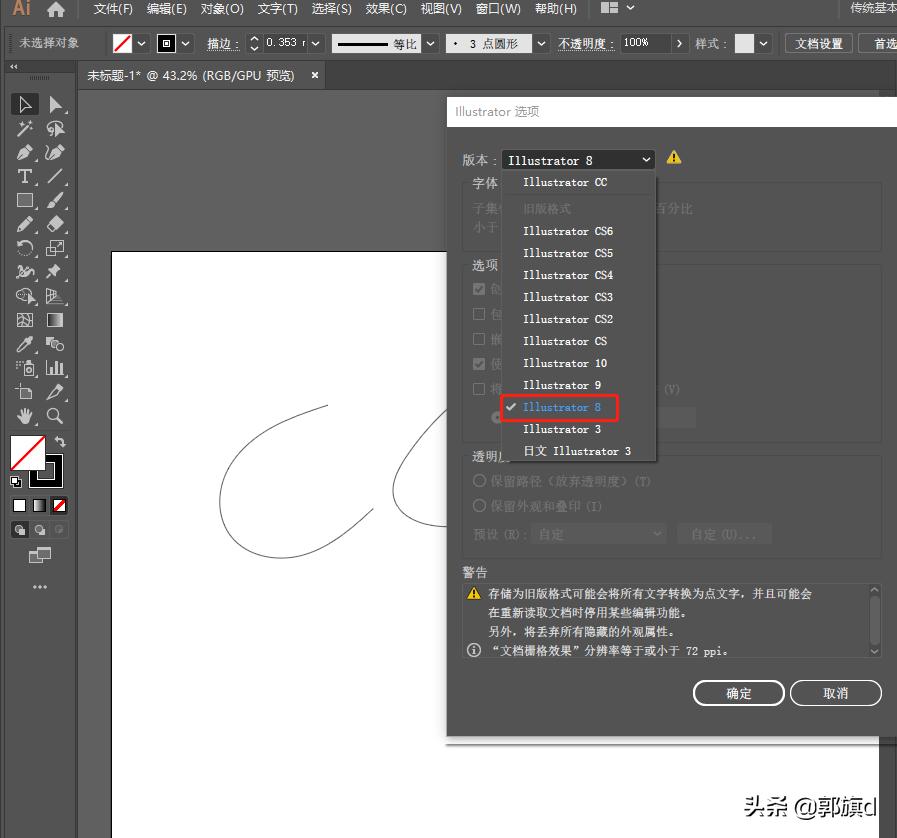Select the Pen tool

click(25, 153)
